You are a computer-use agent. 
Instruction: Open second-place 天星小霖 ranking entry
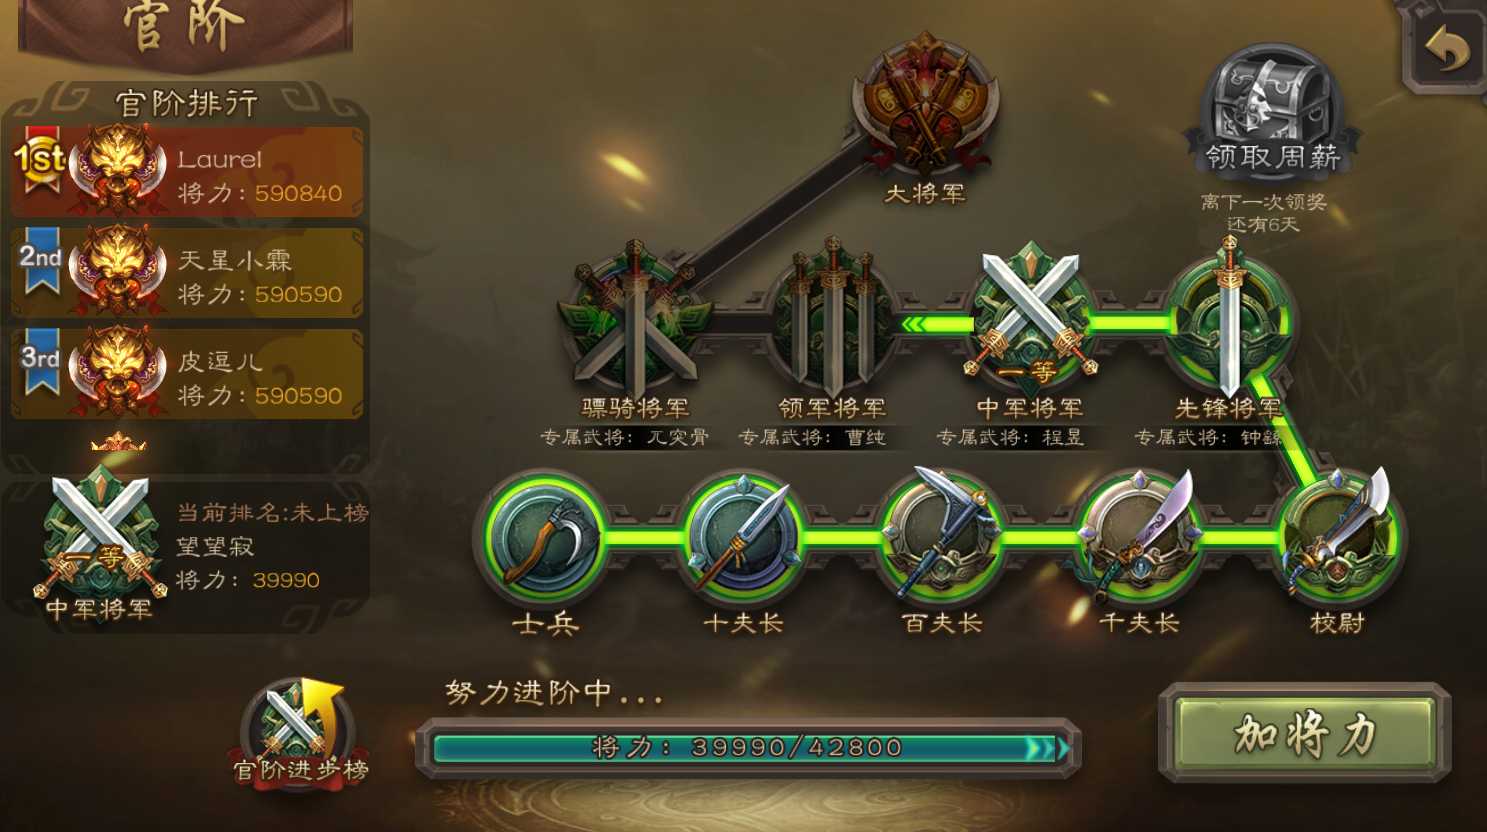tap(187, 273)
